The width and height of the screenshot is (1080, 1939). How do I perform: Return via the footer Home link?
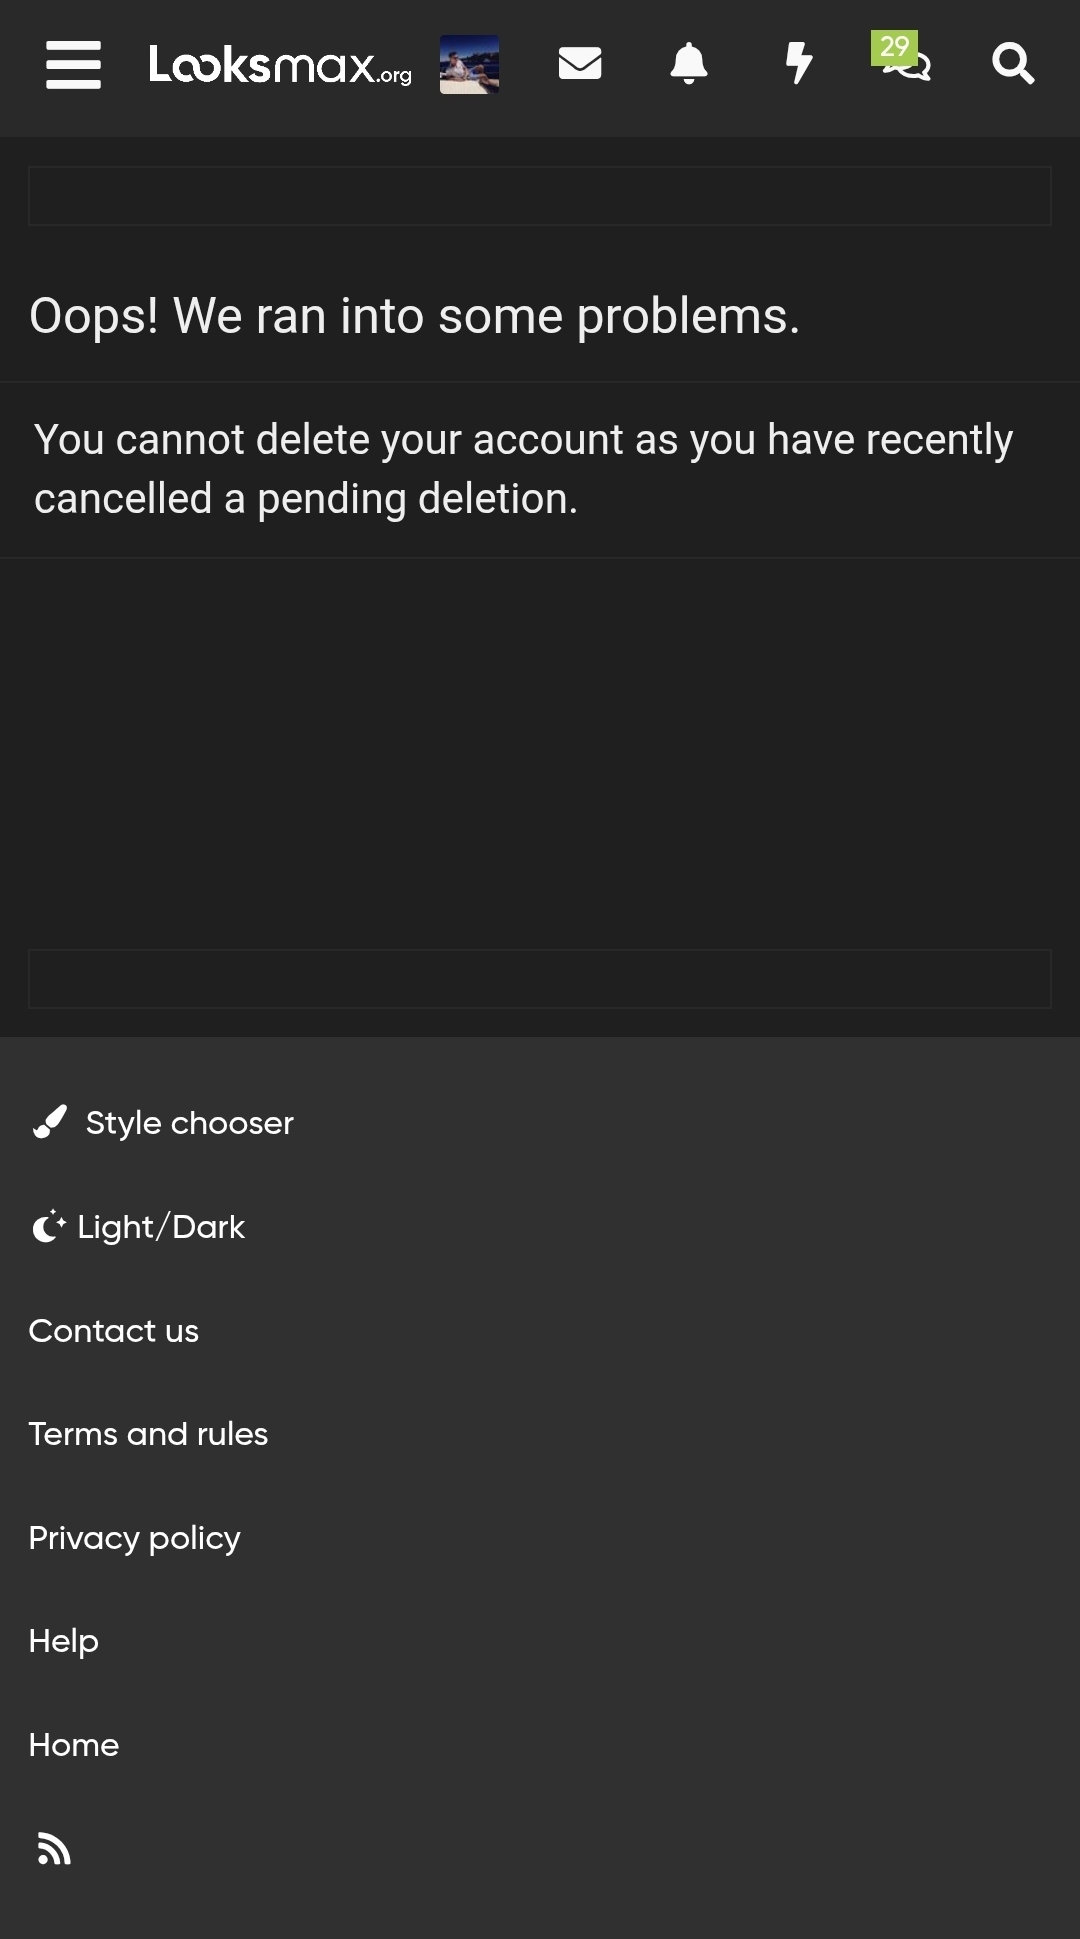pyautogui.click(x=74, y=1745)
